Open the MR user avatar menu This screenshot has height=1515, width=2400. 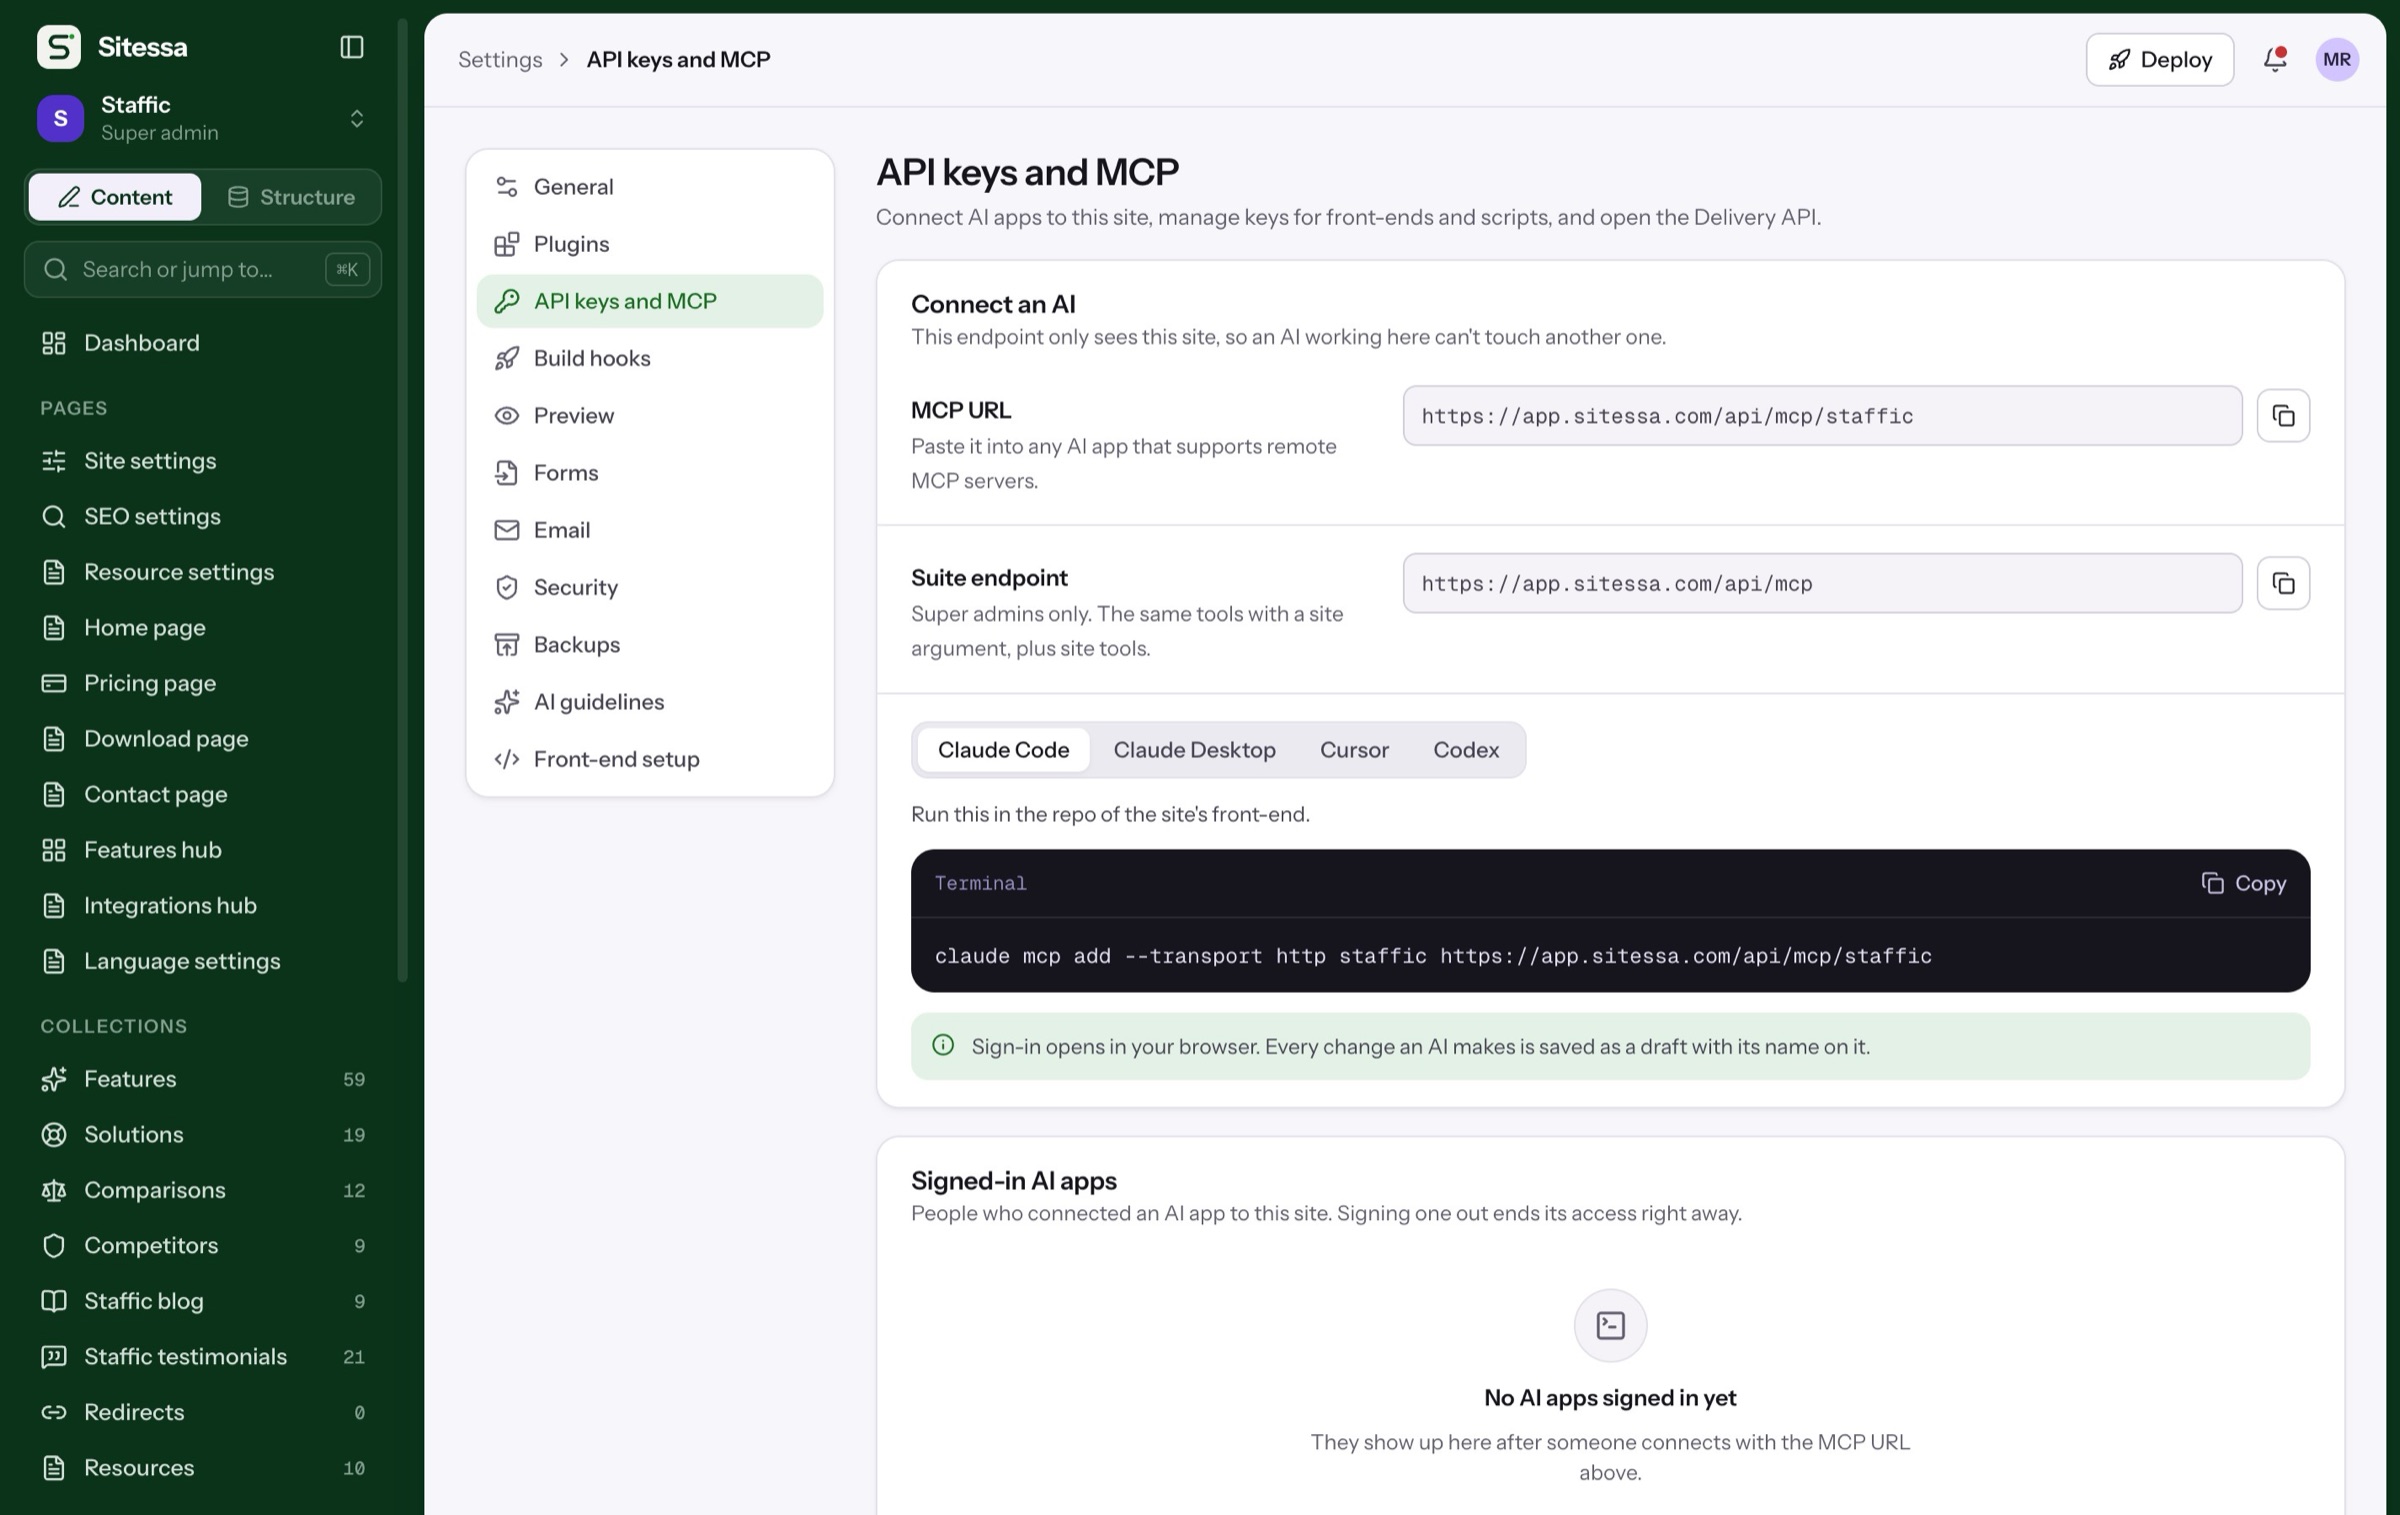point(2337,59)
